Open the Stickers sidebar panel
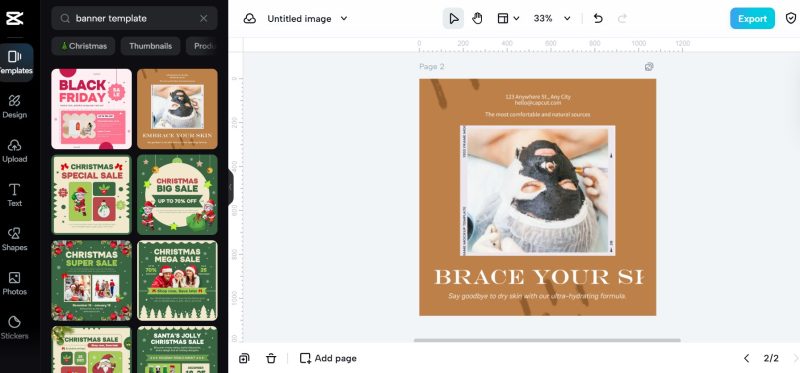The height and width of the screenshot is (373, 800). pos(14,328)
